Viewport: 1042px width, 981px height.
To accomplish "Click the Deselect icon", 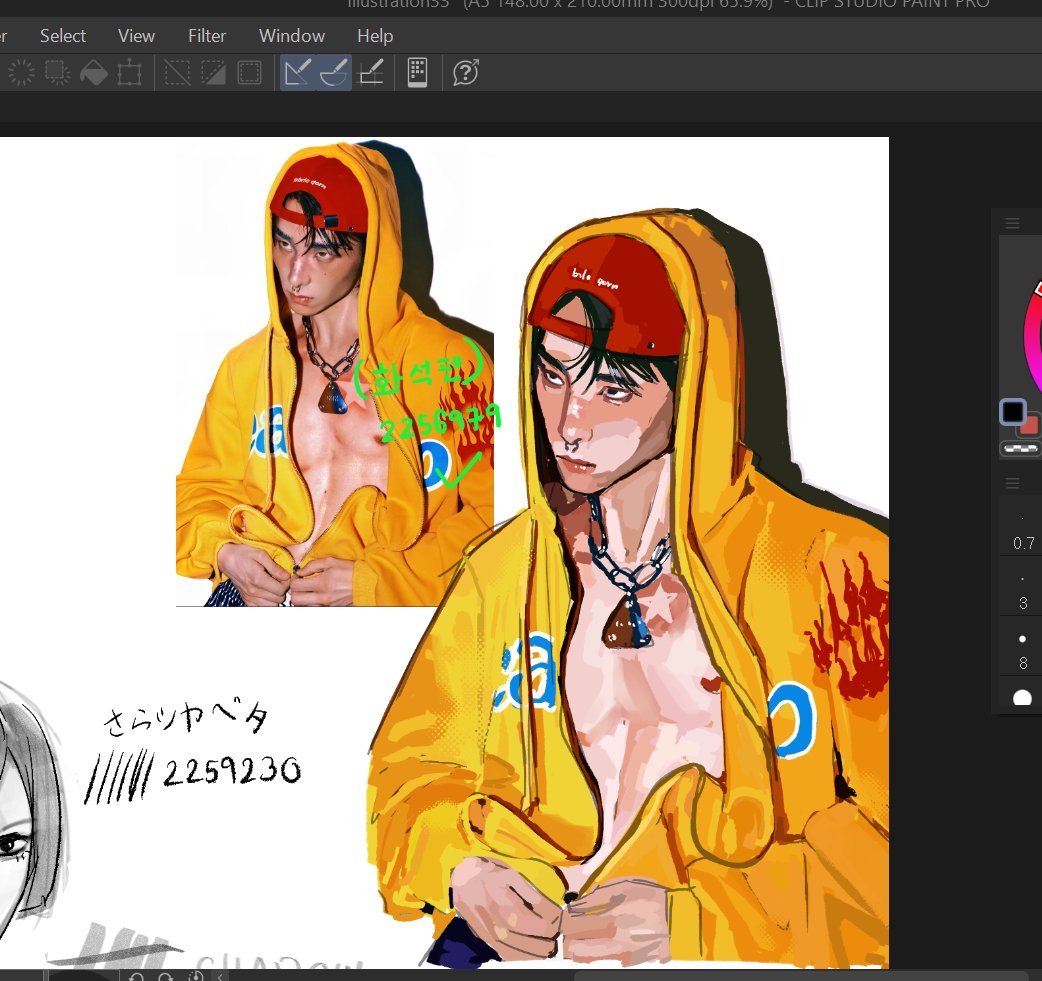I will [x=177, y=72].
